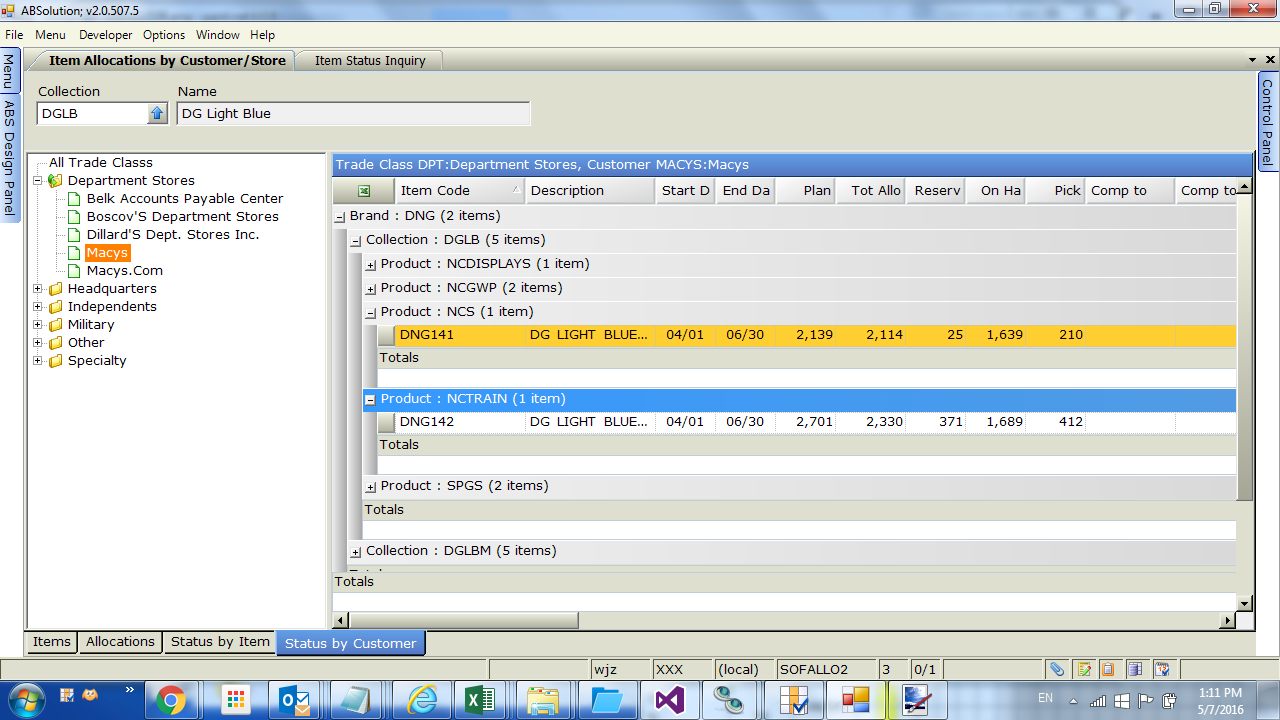This screenshot has height=720, width=1280.
Task: Click the Independents folder icon
Action: click(55, 307)
